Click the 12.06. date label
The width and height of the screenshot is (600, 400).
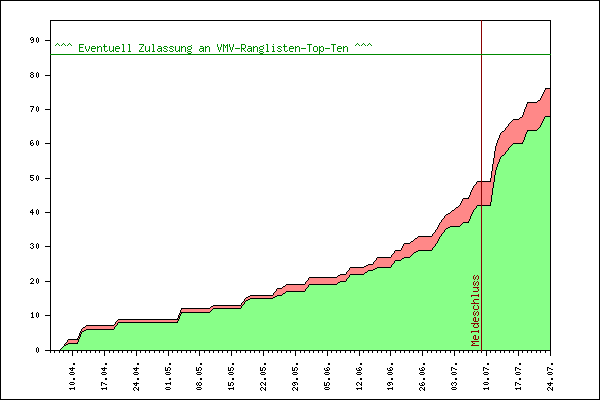(x=359, y=377)
